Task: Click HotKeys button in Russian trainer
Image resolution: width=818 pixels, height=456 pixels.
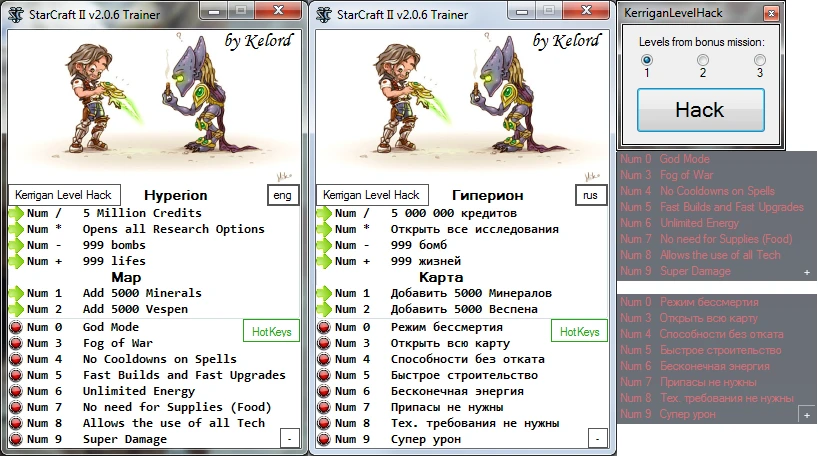Action: click(x=579, y=331)
